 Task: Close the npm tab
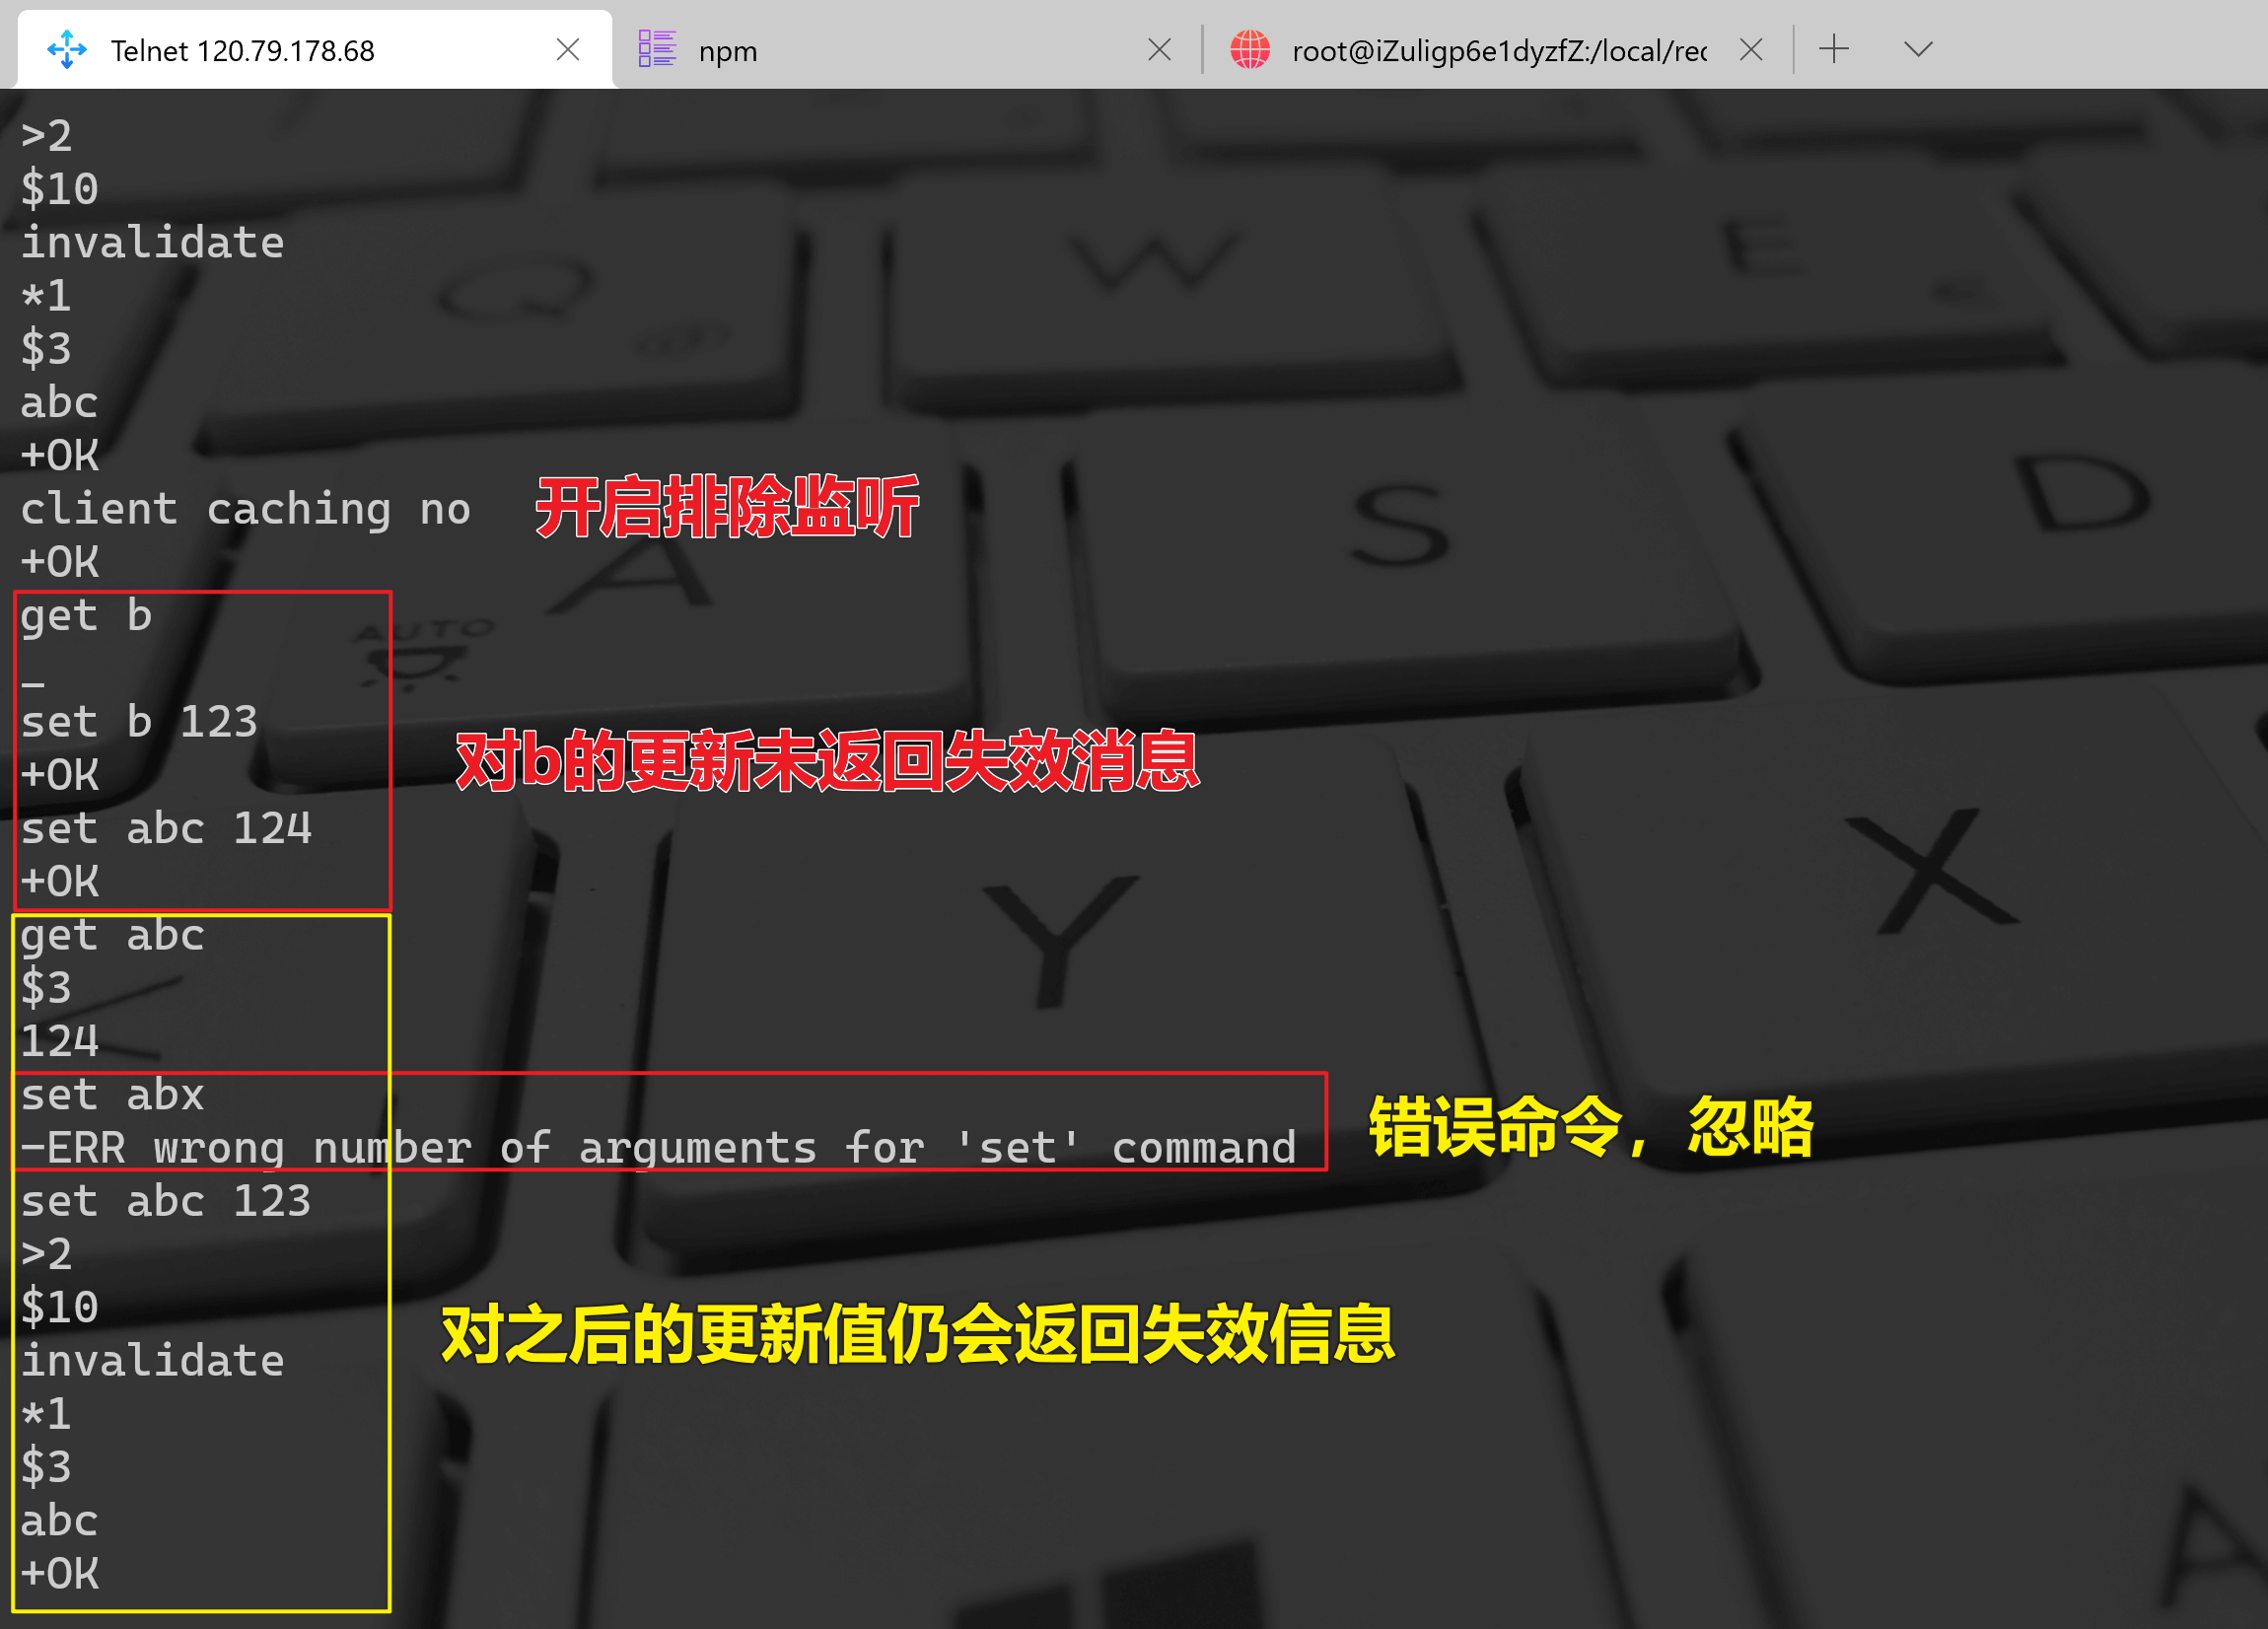tap(1159, 49)
